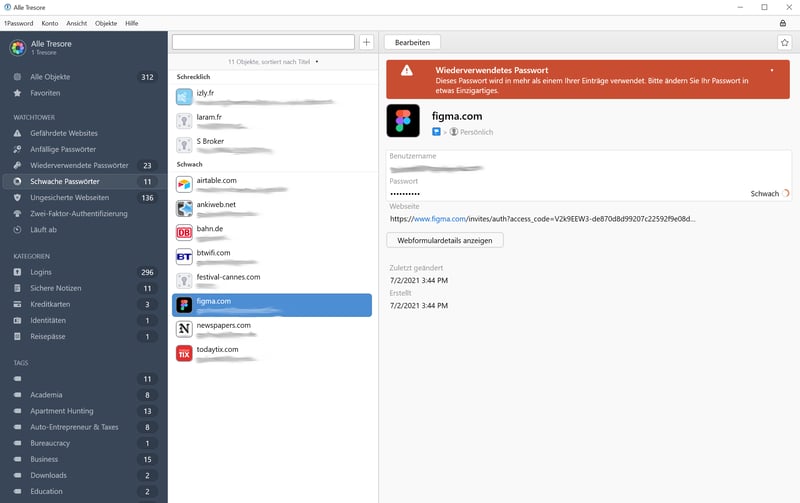Select Wiederverwendete Passwörter in Watchtower
This screenshot has width=800, height=503.
tap(79, 165)
